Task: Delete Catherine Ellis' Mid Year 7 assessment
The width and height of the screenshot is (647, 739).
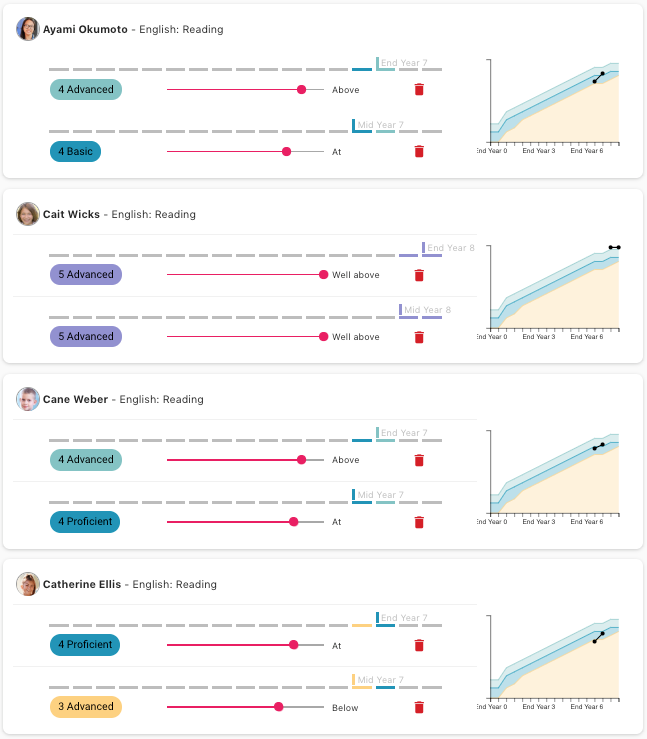Action: pos(419,707)
